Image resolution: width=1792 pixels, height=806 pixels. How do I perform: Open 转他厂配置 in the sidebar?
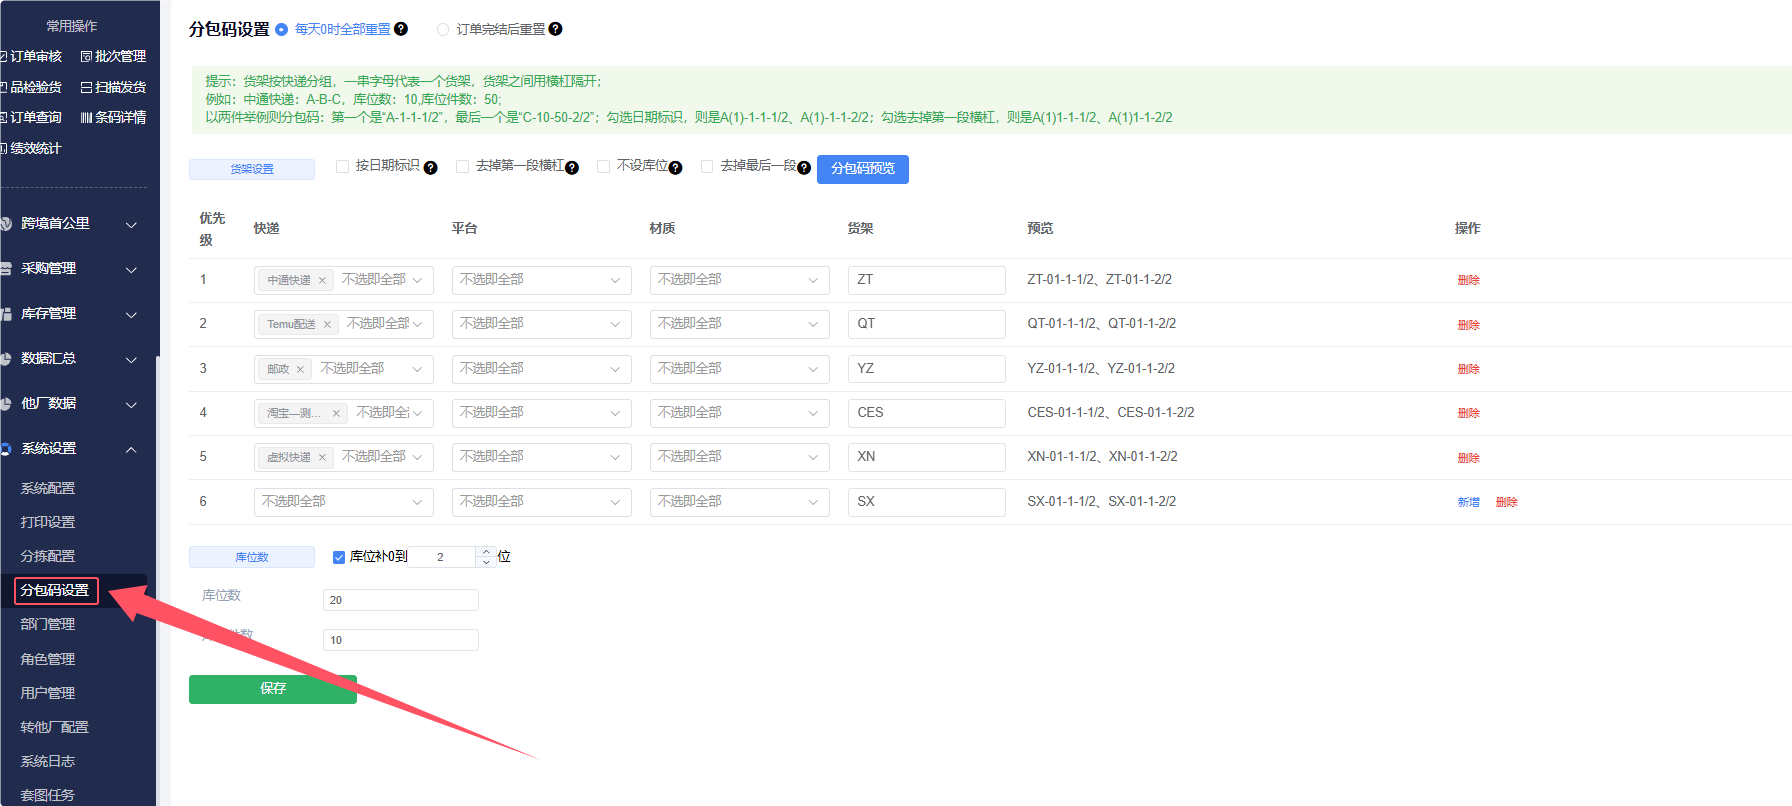(x=55, y=727)
